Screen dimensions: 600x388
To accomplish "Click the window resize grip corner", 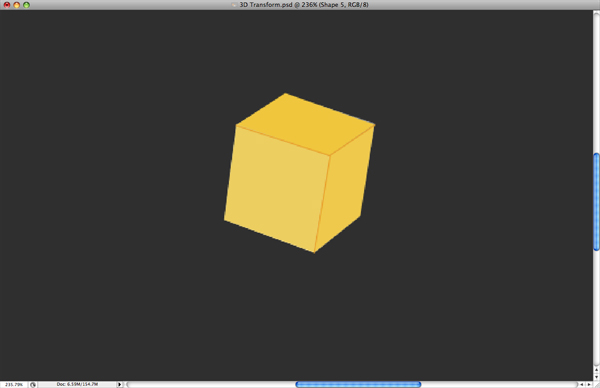I will pyautogui.click(x=596, y=385).
